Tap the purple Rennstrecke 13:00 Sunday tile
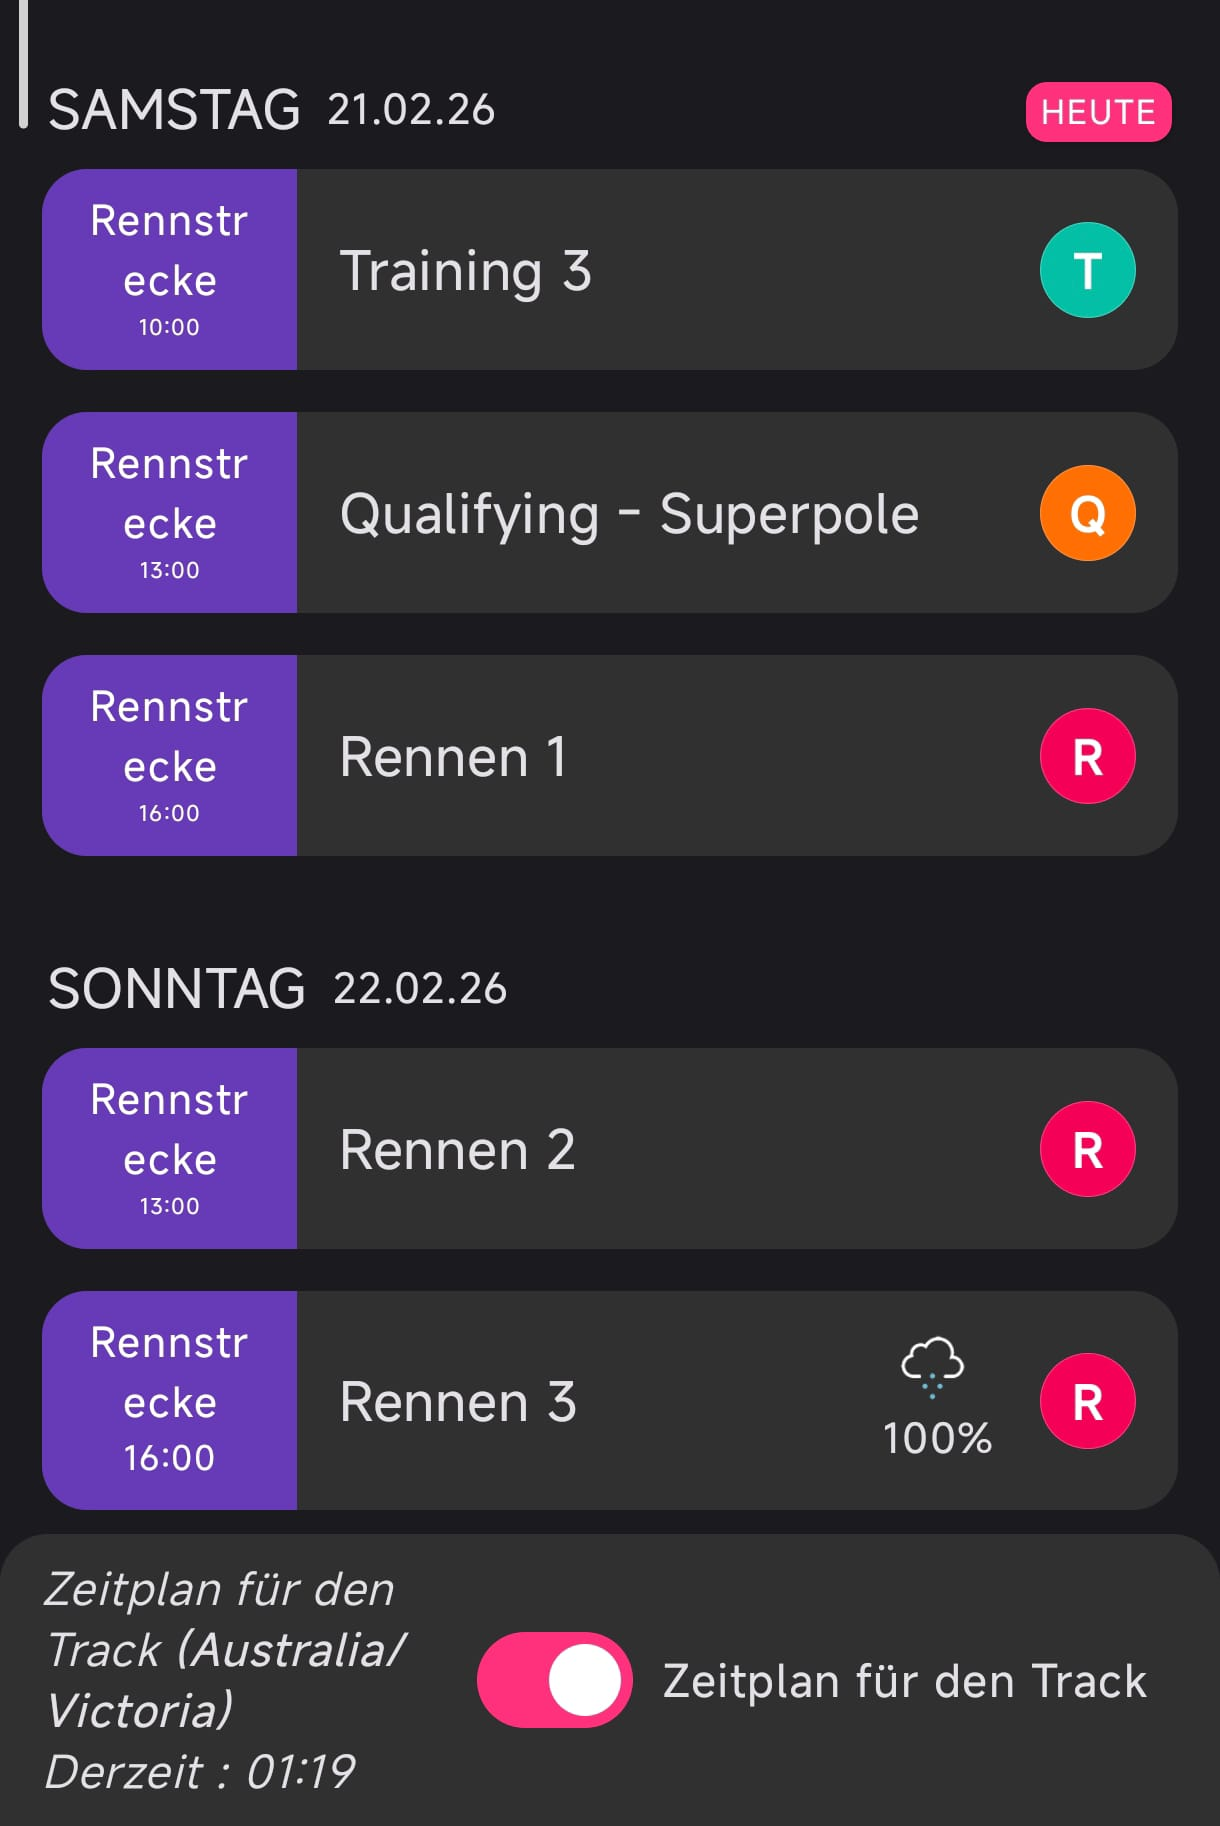 pyautogui.click(x=169, y=1149)
